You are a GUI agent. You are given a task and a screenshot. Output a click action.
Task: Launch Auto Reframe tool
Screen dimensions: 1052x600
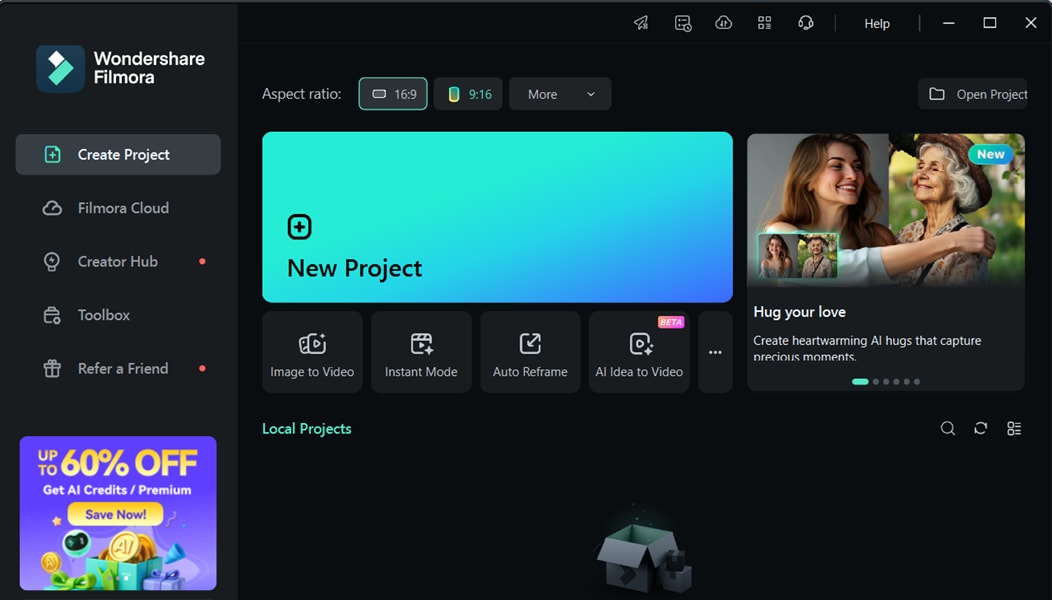tap(530, 352)
